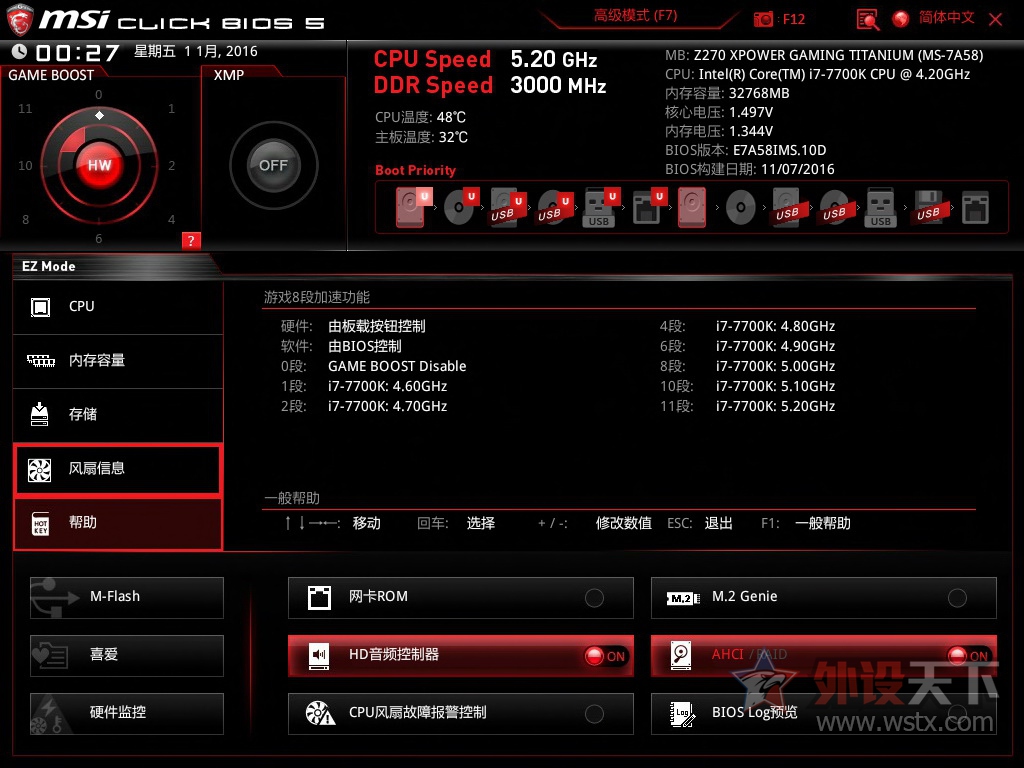Screen dimensions: 1024x768
Task: Click stage 6 on the Game Boost dial
Action: tap(99, 238)
